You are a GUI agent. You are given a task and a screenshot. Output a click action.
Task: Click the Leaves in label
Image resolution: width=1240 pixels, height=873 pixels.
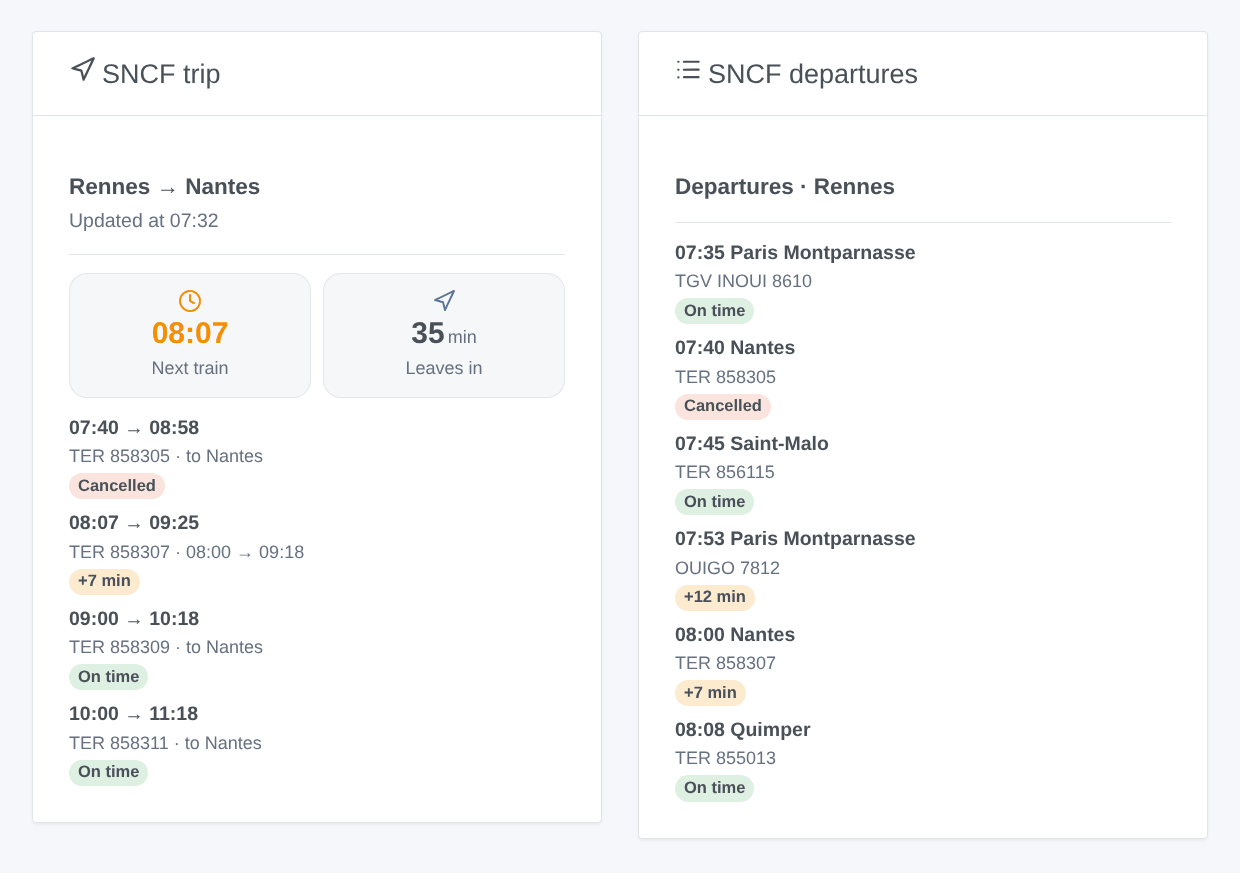(444, 368)
